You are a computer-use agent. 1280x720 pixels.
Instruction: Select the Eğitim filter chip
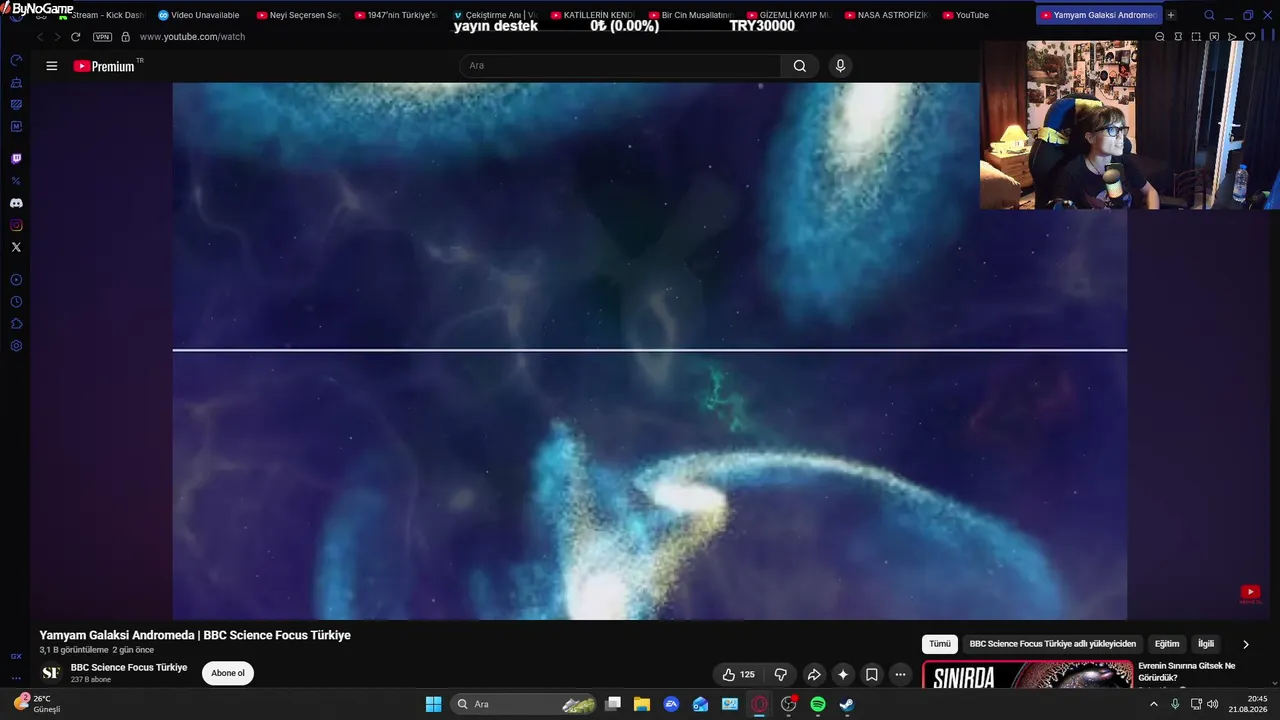pos(1167,644)
